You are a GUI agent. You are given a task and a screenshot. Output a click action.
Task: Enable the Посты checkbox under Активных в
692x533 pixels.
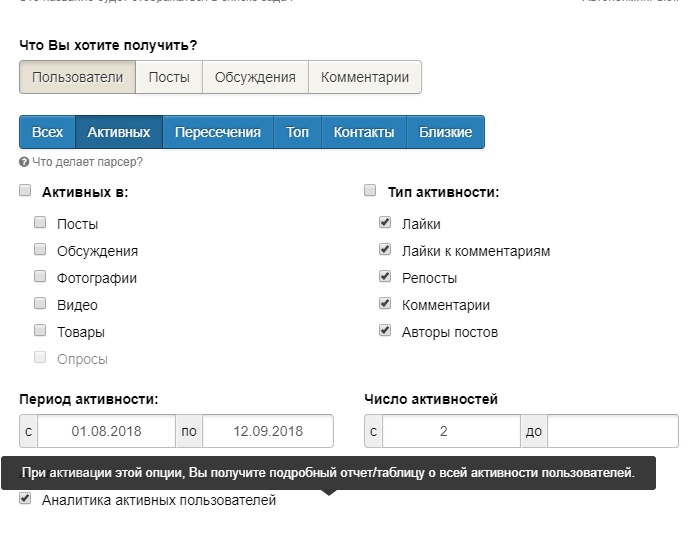(40, 223)
